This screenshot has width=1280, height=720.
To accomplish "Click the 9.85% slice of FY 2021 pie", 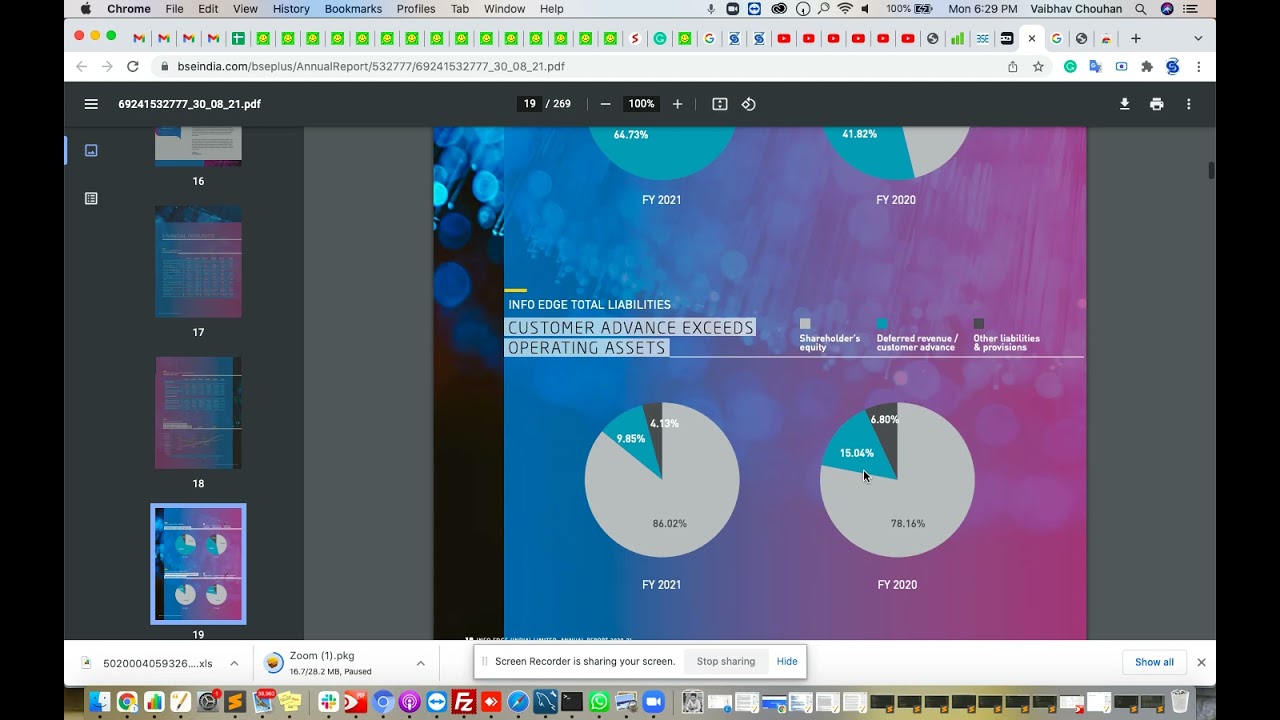I will coord(630,439).
